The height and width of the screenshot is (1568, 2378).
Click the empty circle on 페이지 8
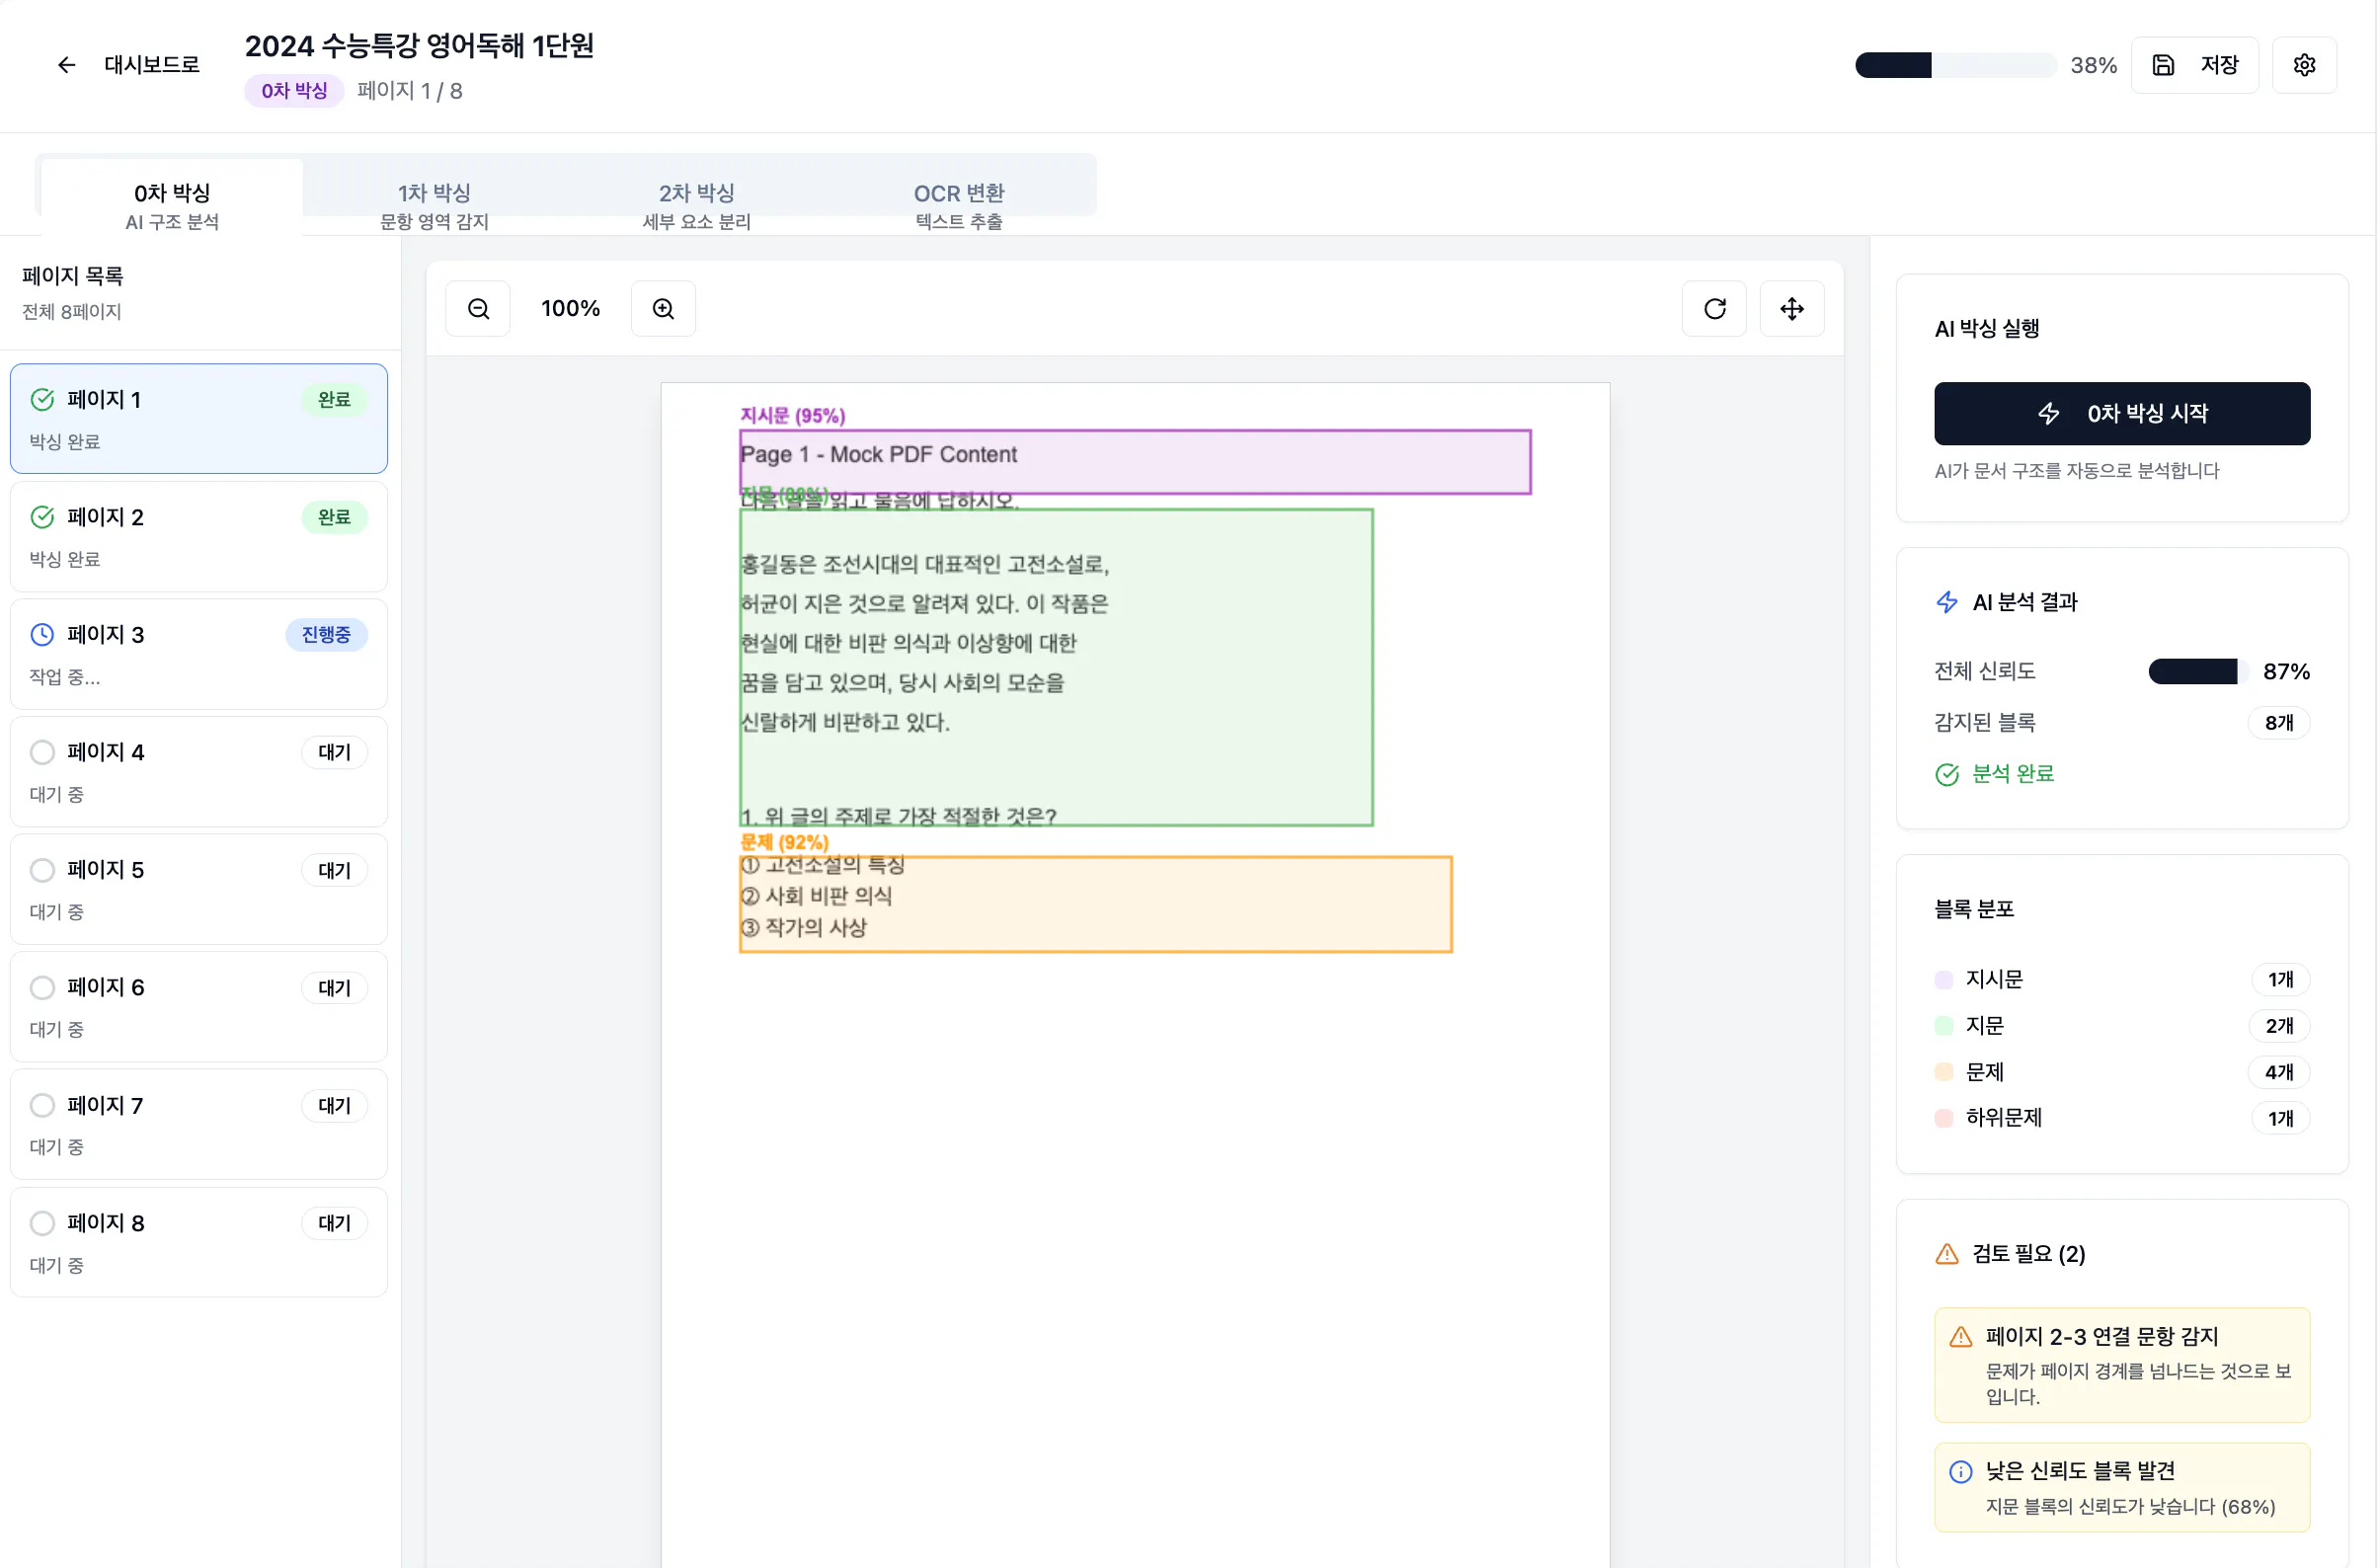42,1223
